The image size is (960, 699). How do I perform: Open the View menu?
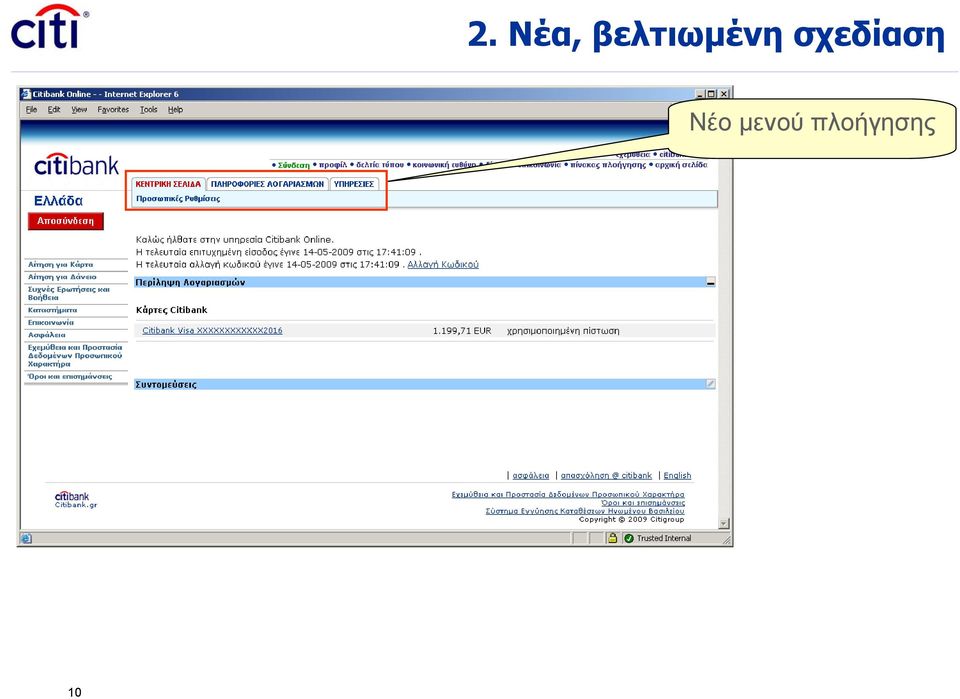tap(79, 110)
